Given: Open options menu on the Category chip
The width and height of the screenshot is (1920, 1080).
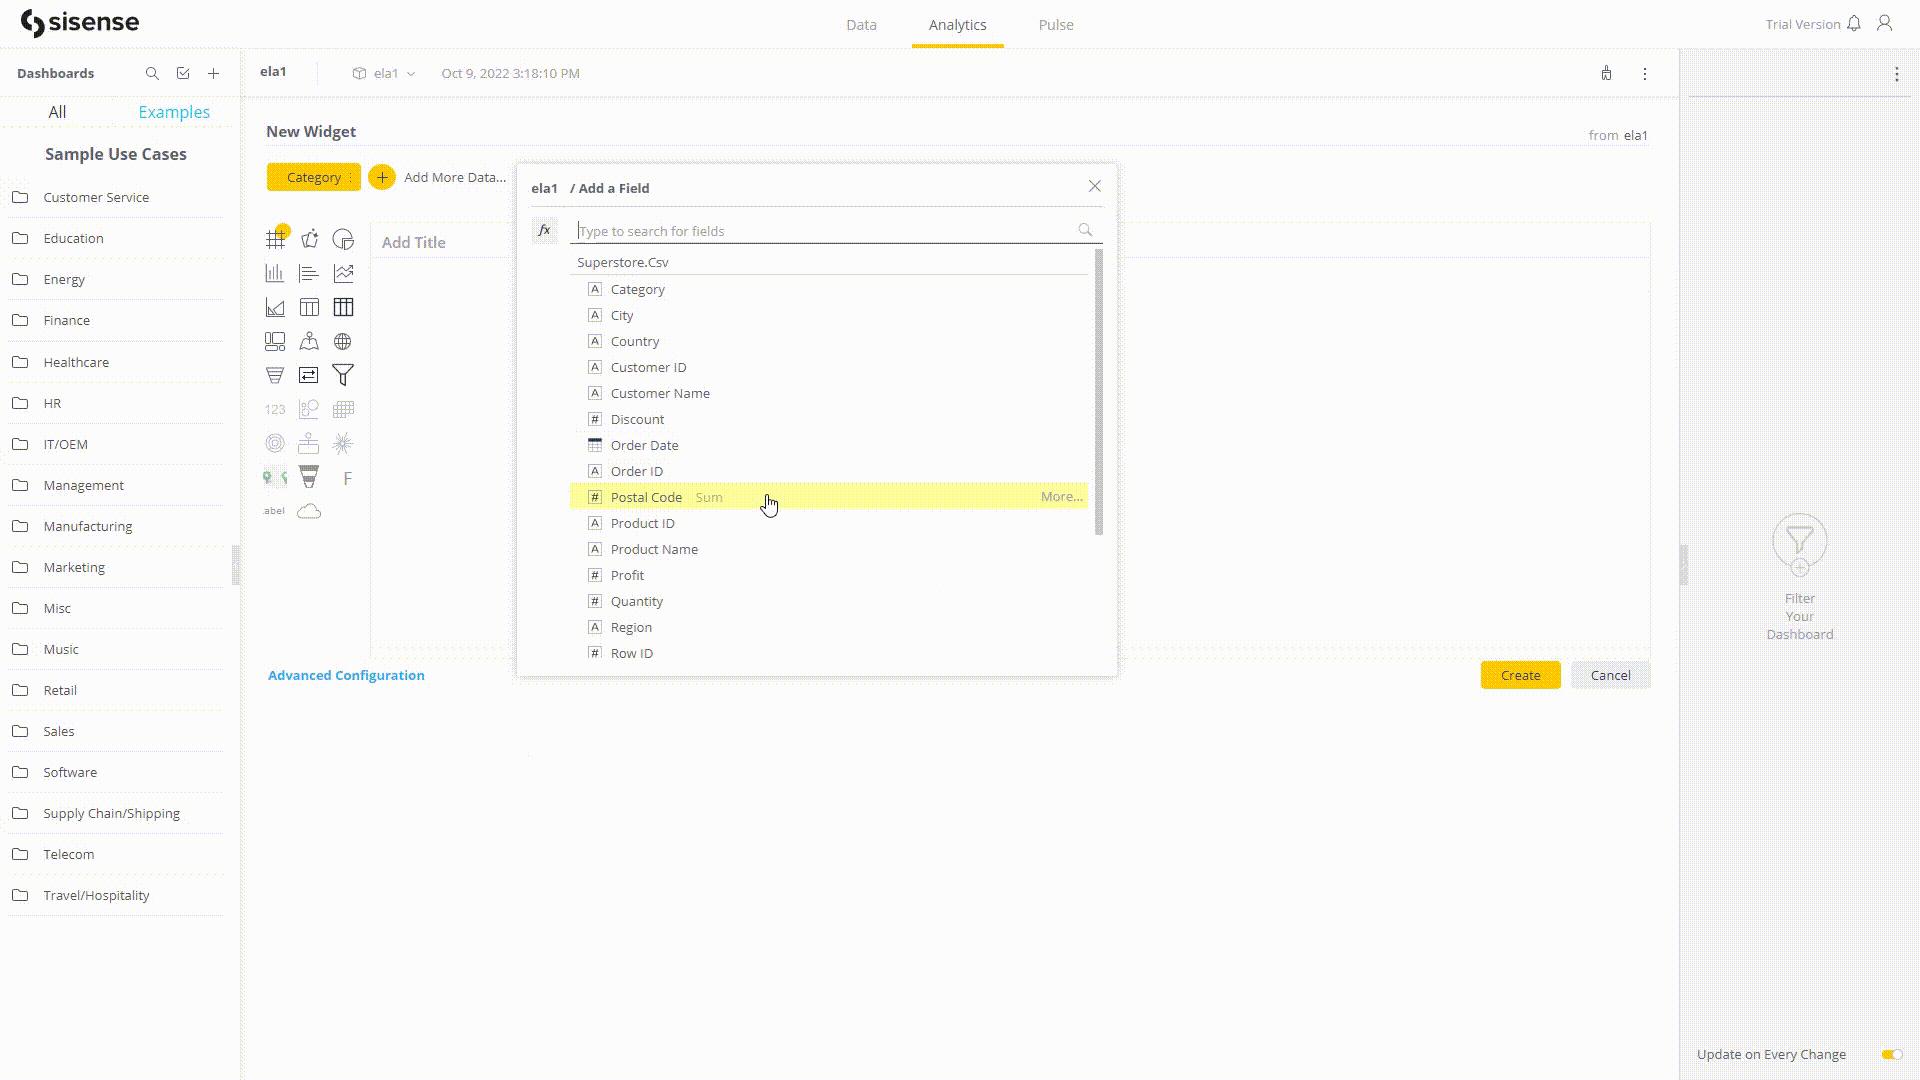Looking at the screenshot, I should pyautogui.click(x=348, y=177).
